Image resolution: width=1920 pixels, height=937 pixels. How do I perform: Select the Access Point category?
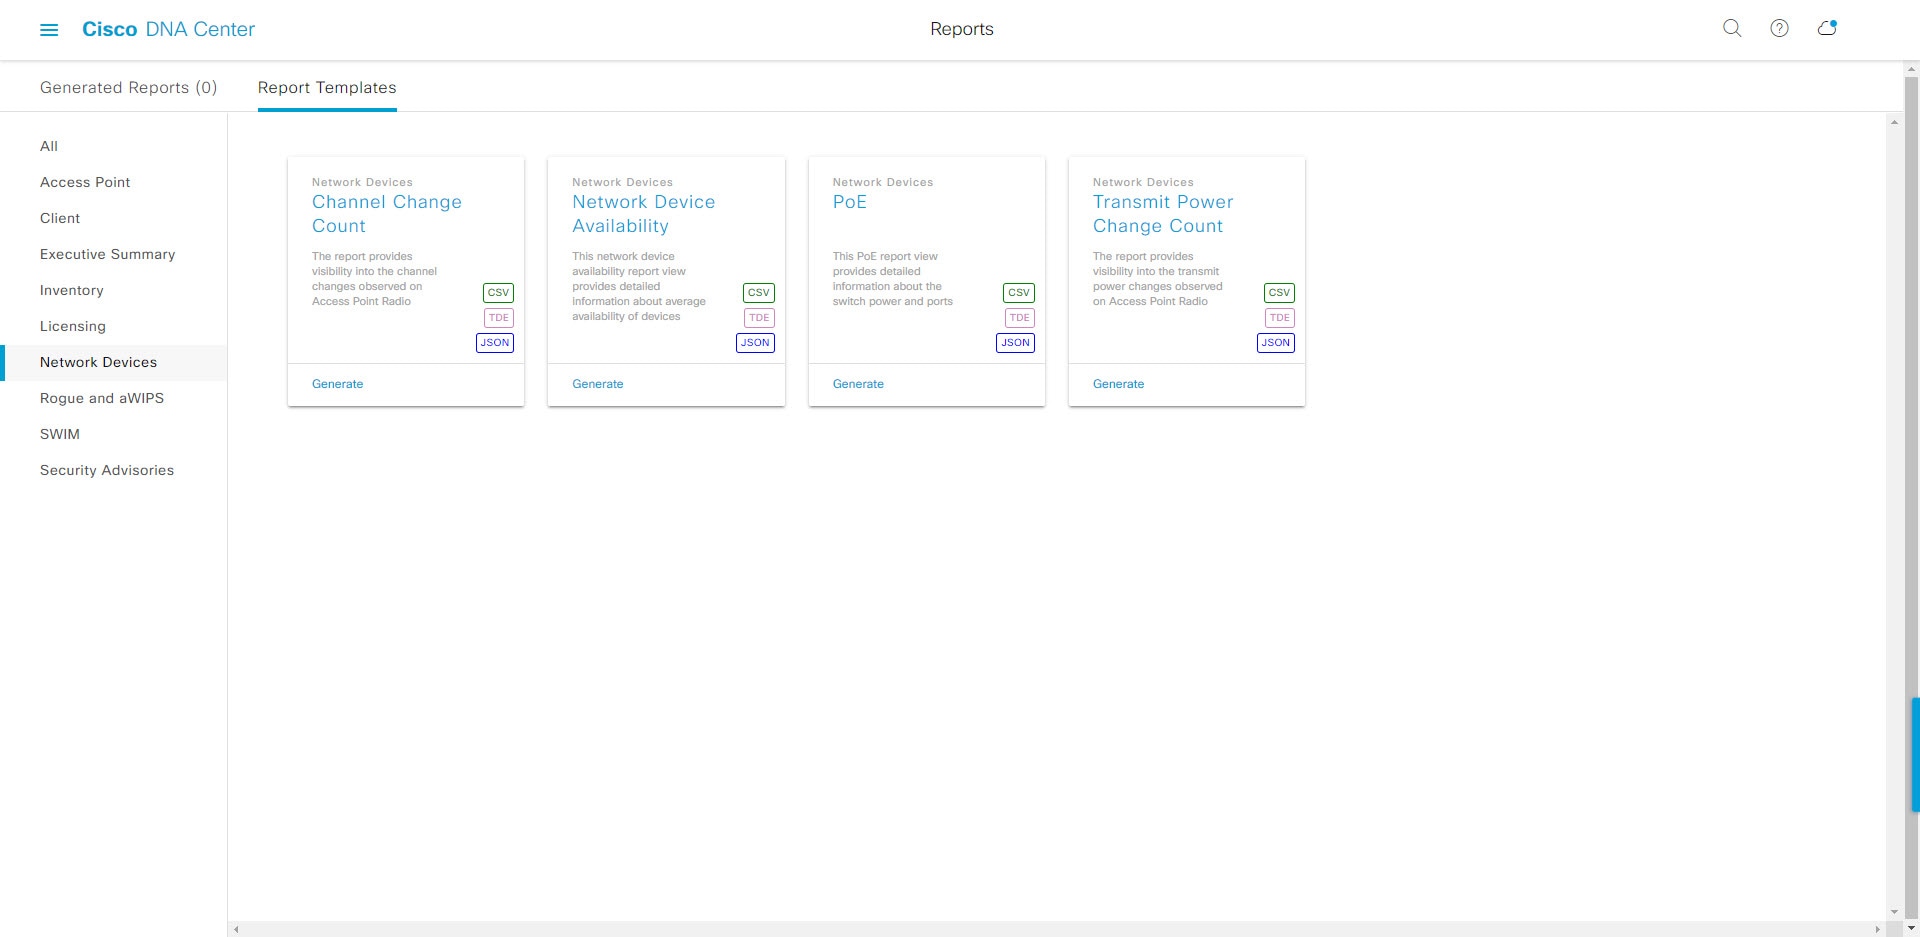click(x=85, y=182)
